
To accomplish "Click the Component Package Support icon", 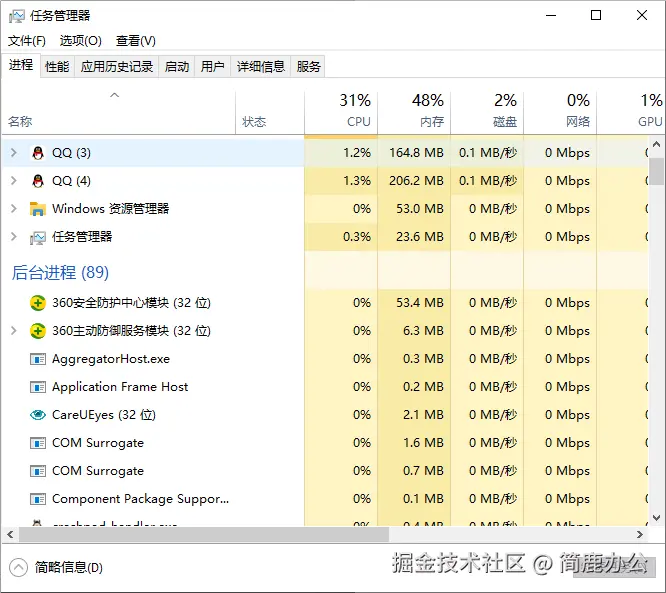I will 38,499.
